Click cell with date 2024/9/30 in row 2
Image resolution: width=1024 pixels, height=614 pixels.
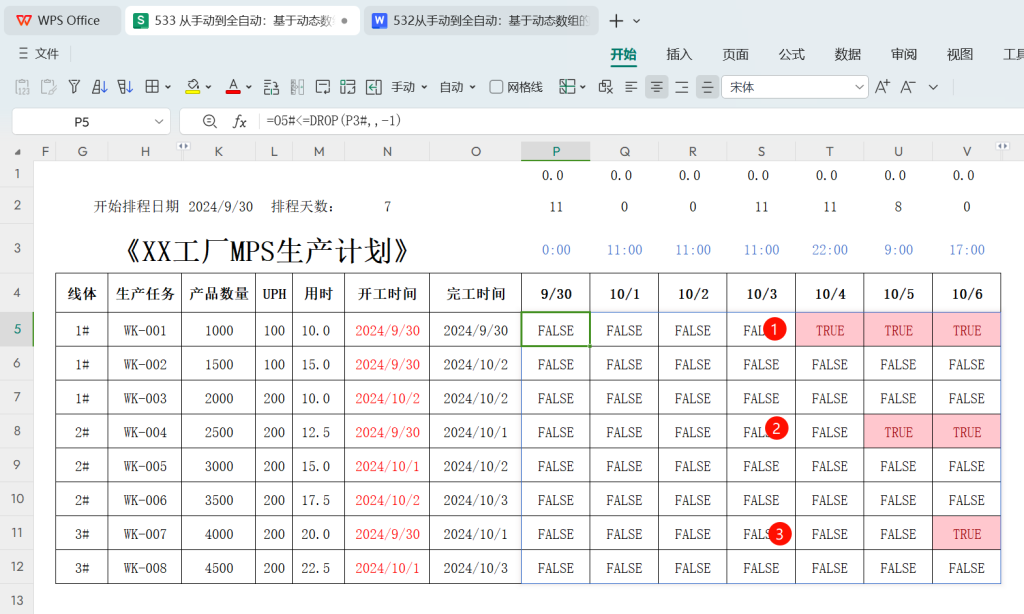[x=220, y=206]
